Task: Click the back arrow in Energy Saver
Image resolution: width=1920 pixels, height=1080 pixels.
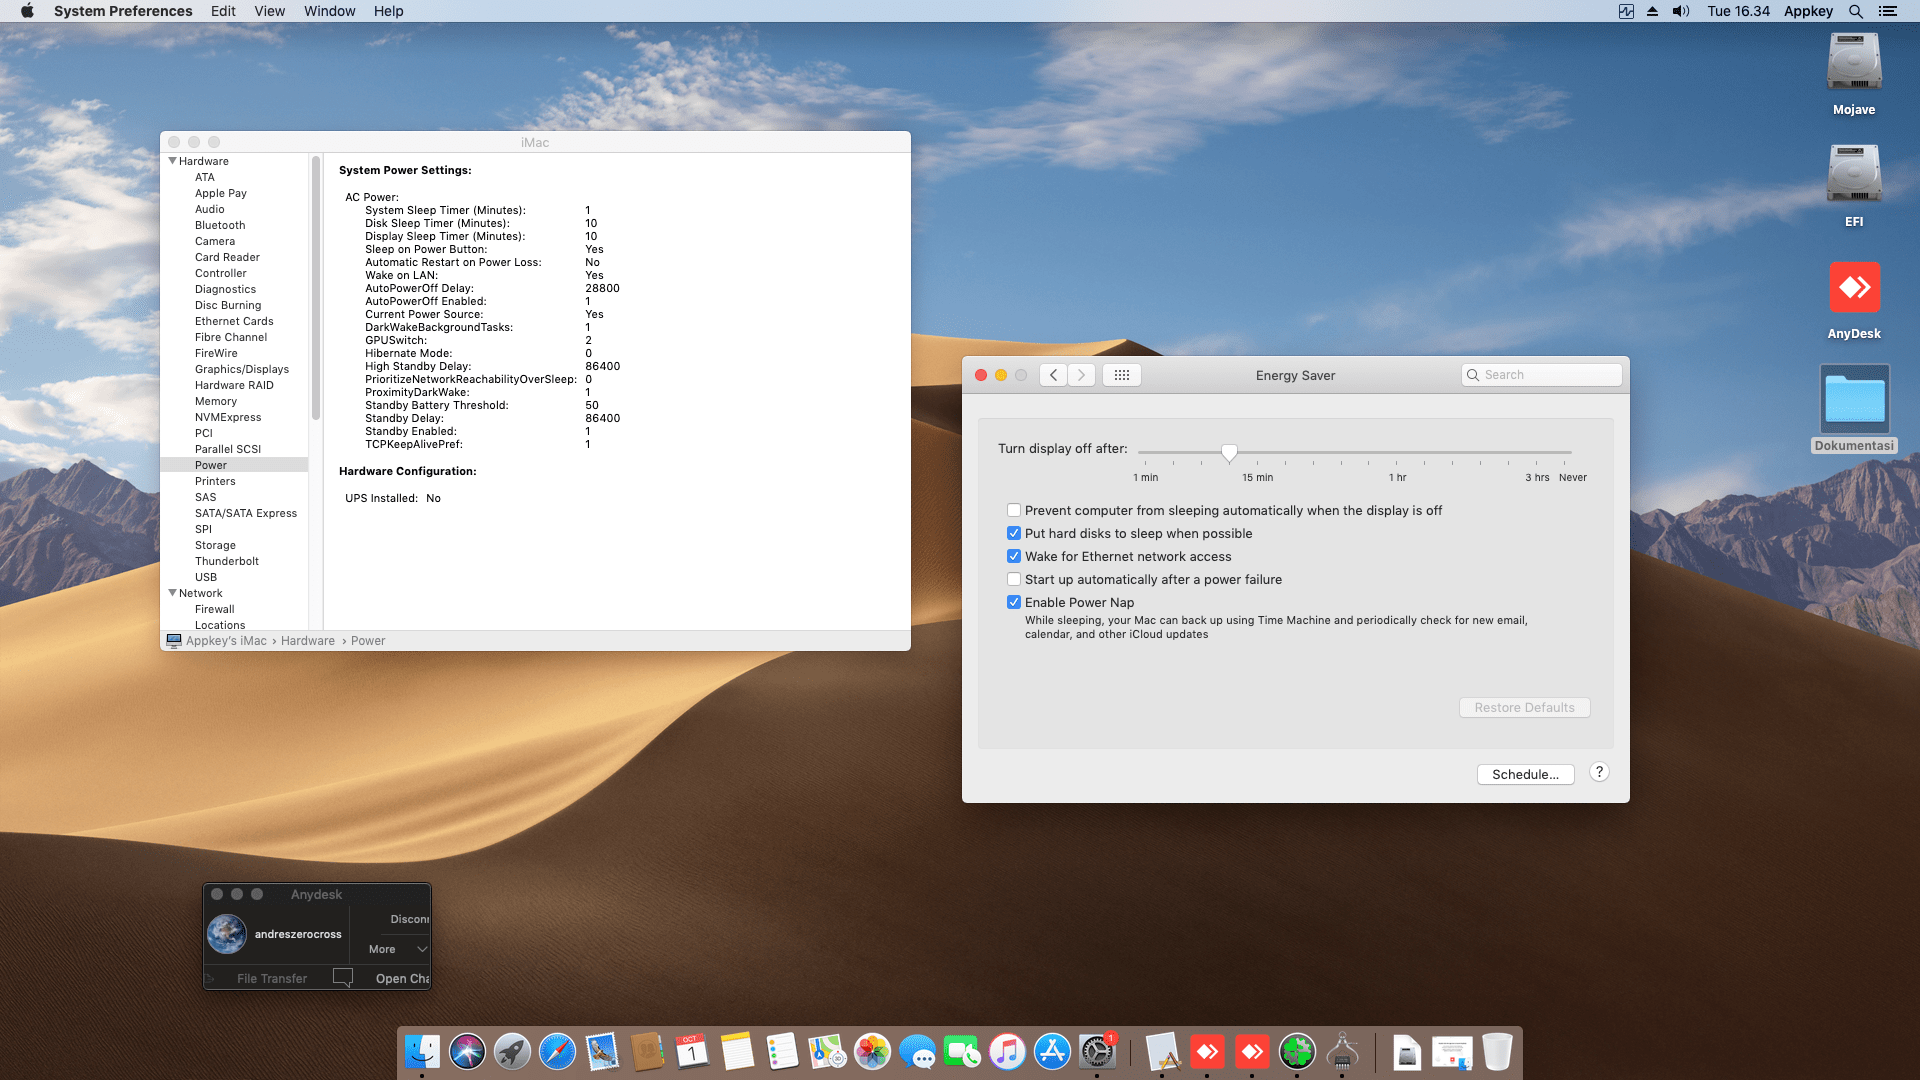Action: pos(1053,375)
